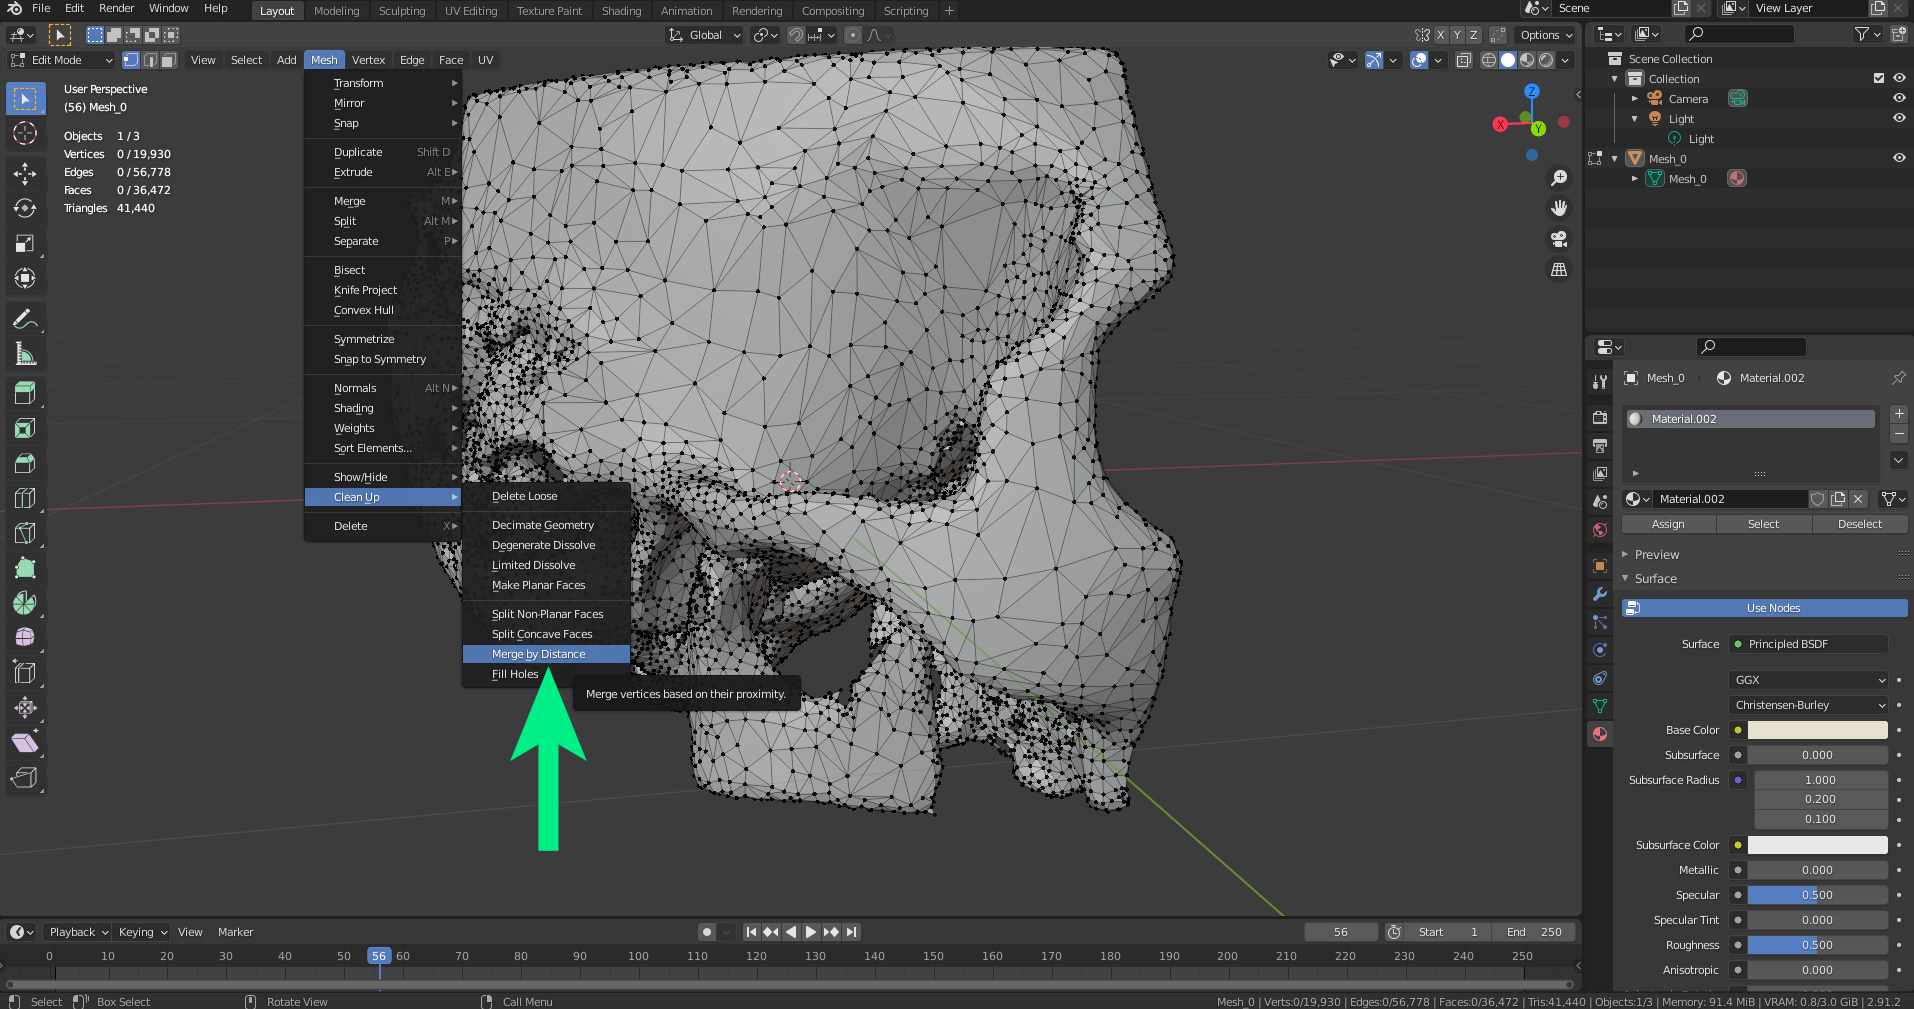Activate the Annotate pencil tool
This screenshot has height=1009, width=1914.
[x=25, y=320]
